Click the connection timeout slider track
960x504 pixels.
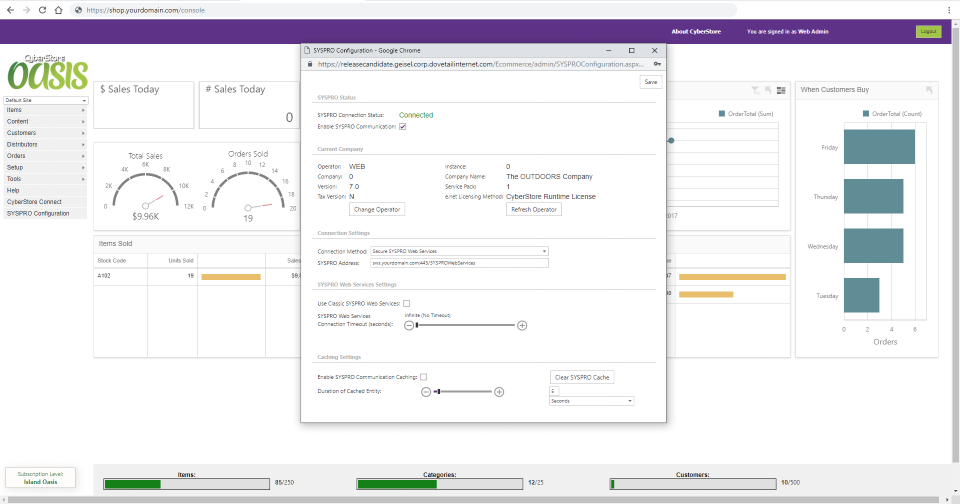(x=466, y=325)
